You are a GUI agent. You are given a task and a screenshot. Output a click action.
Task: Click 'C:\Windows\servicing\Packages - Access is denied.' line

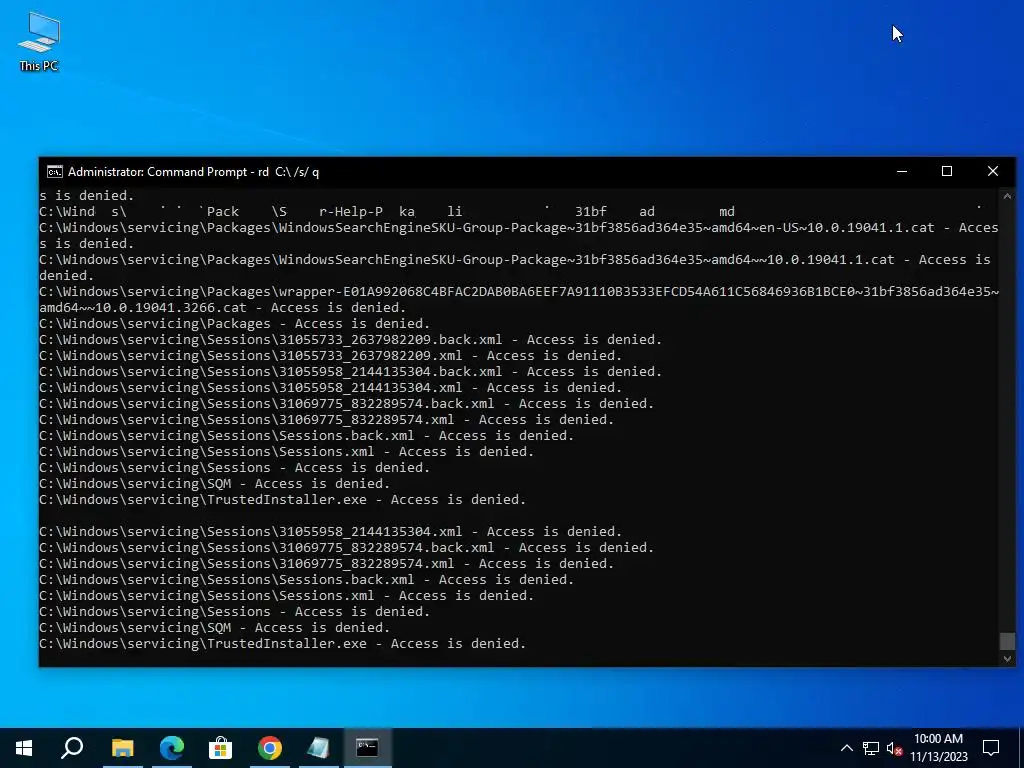234,324
